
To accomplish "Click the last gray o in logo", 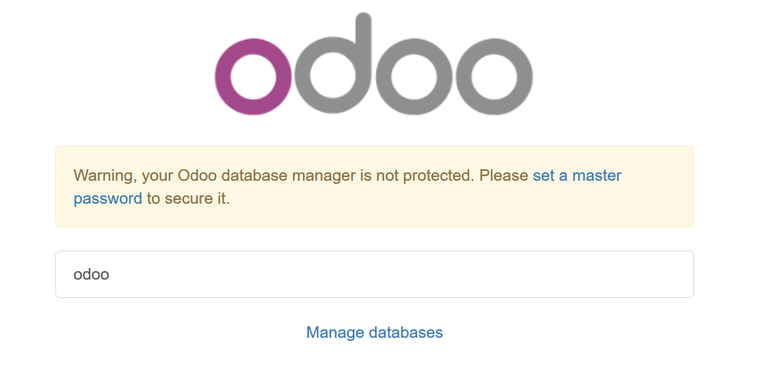I will (494, 77).
